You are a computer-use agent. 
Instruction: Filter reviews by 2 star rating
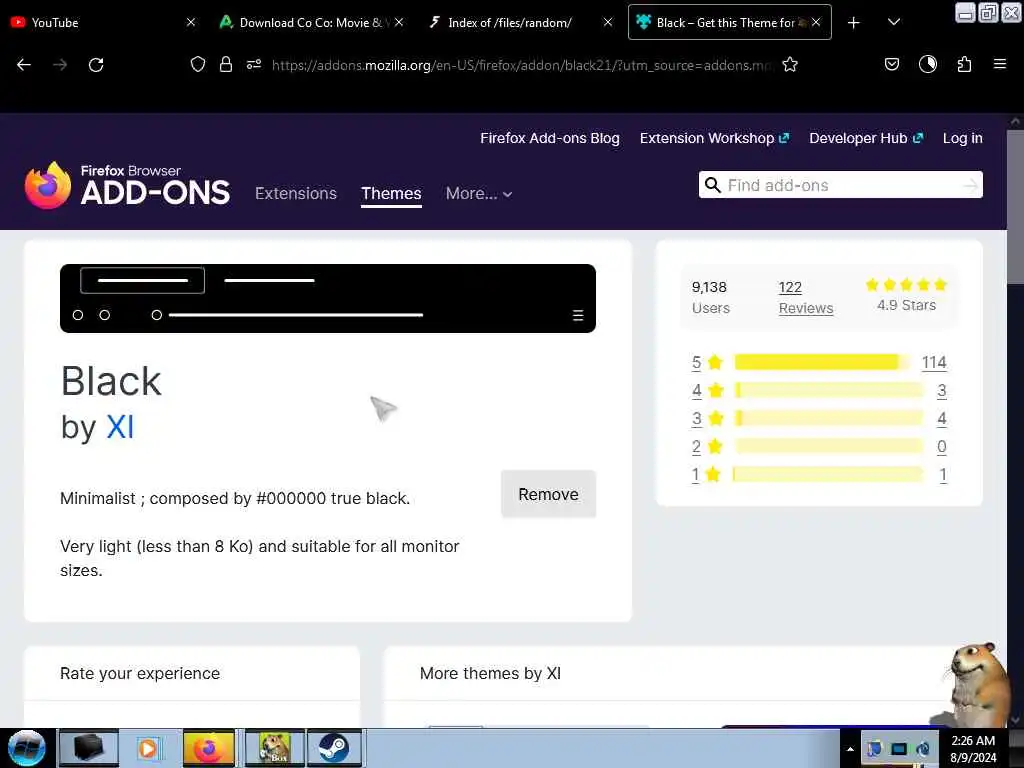(x=707, y=447)
